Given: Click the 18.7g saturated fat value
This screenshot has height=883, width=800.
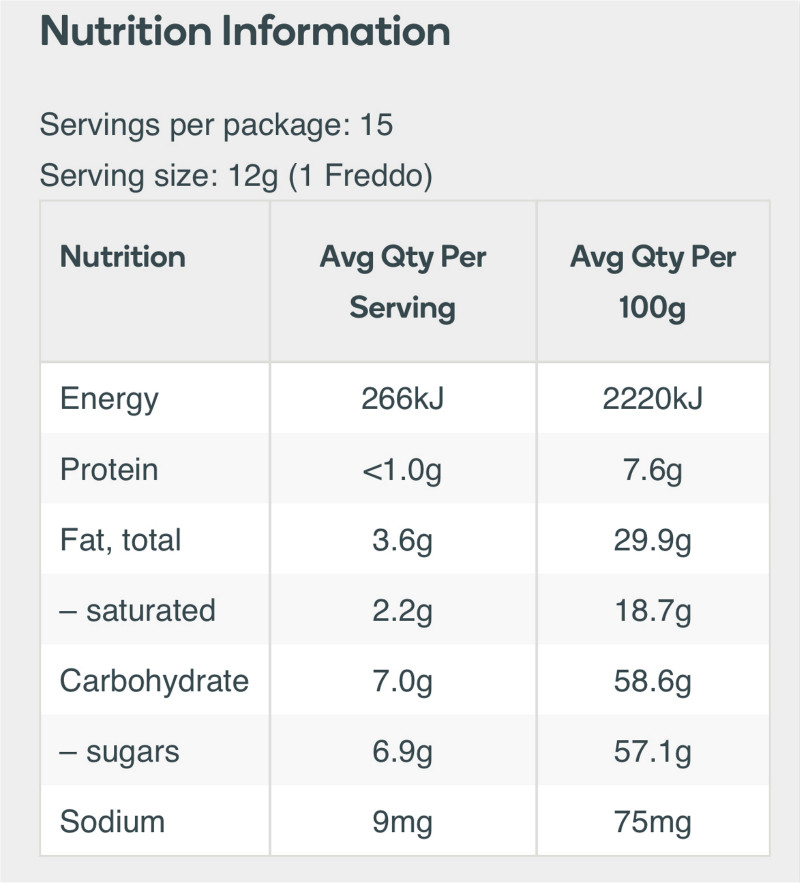Looking at the screenshot, I should pyautogui.click(x=652, y=611).
